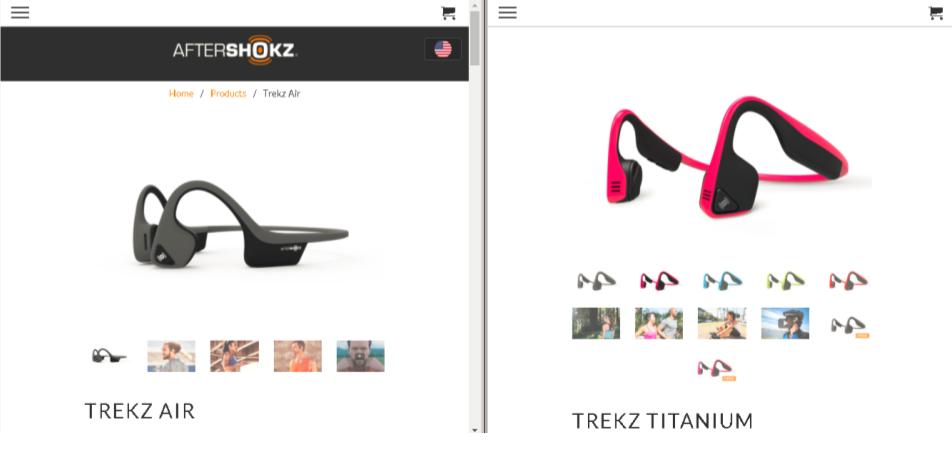Screen dimensions: 952x457
Task: Select the green Trekz Titanium color thumbnail
Action: (785, 280)
